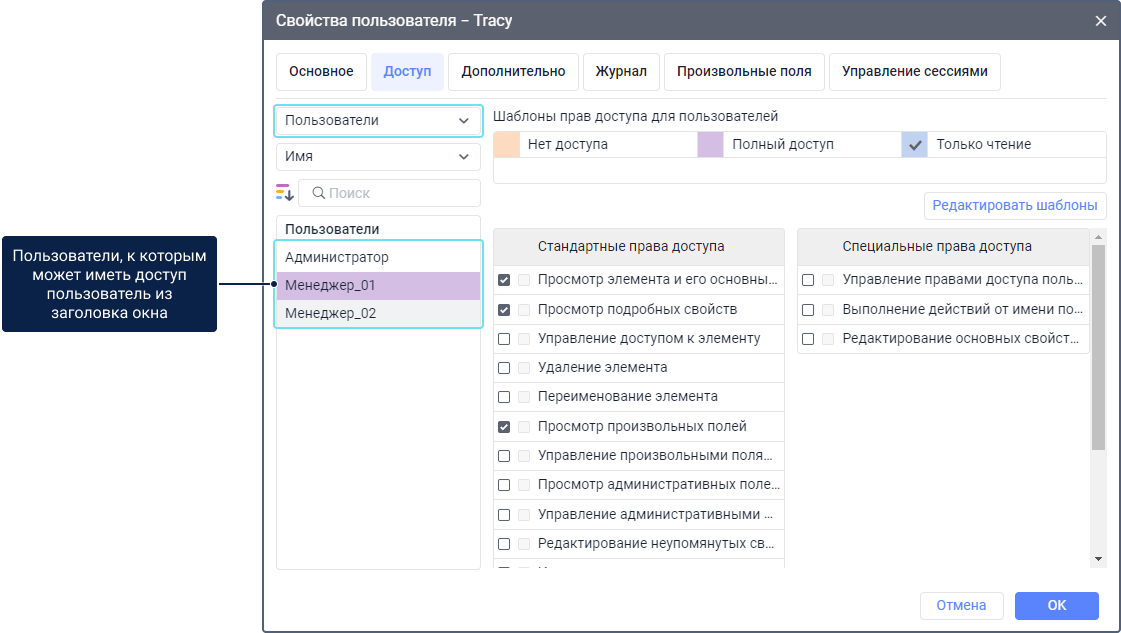The width and height of the screenshot is (1121, 633).
Task: Click the checkmark icon for Только чтение template
Action: 915,145
